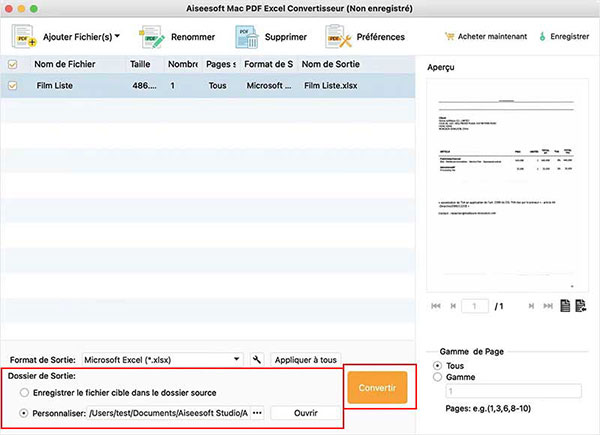Select the Film Liste file name cell
600x435 pixels.
pos(55,85)
